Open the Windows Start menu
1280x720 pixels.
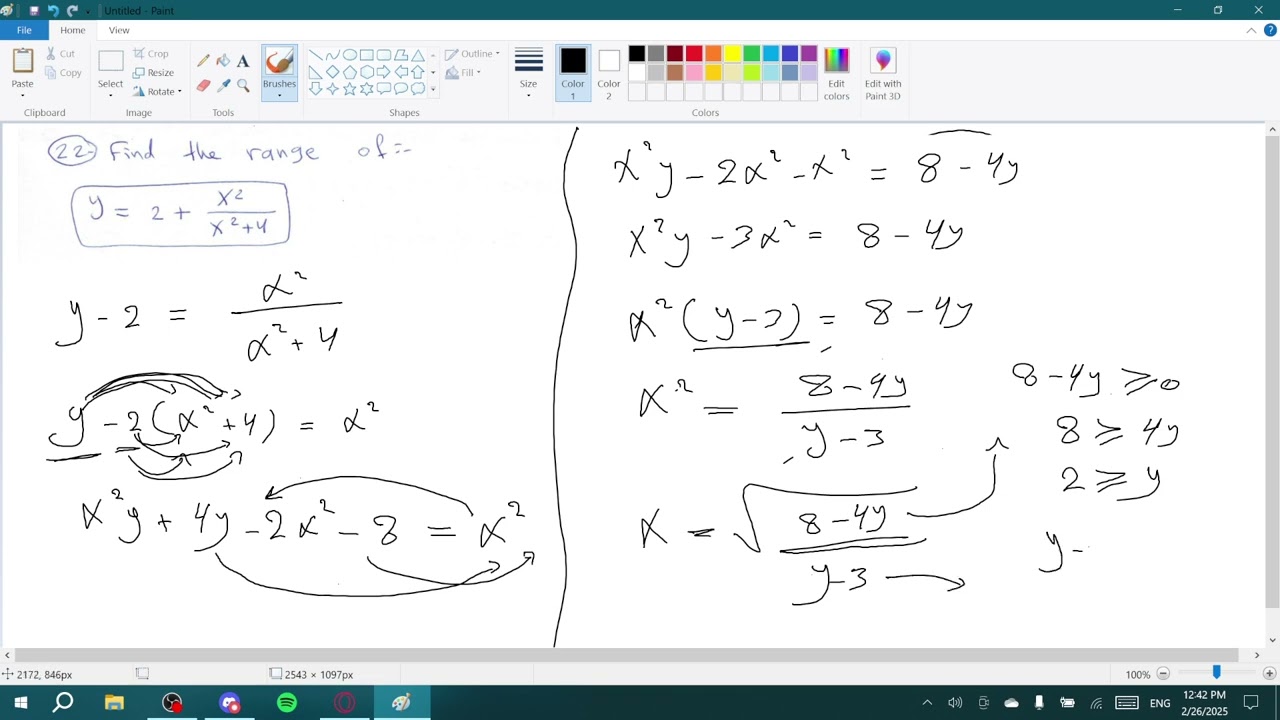pos(20,703)
